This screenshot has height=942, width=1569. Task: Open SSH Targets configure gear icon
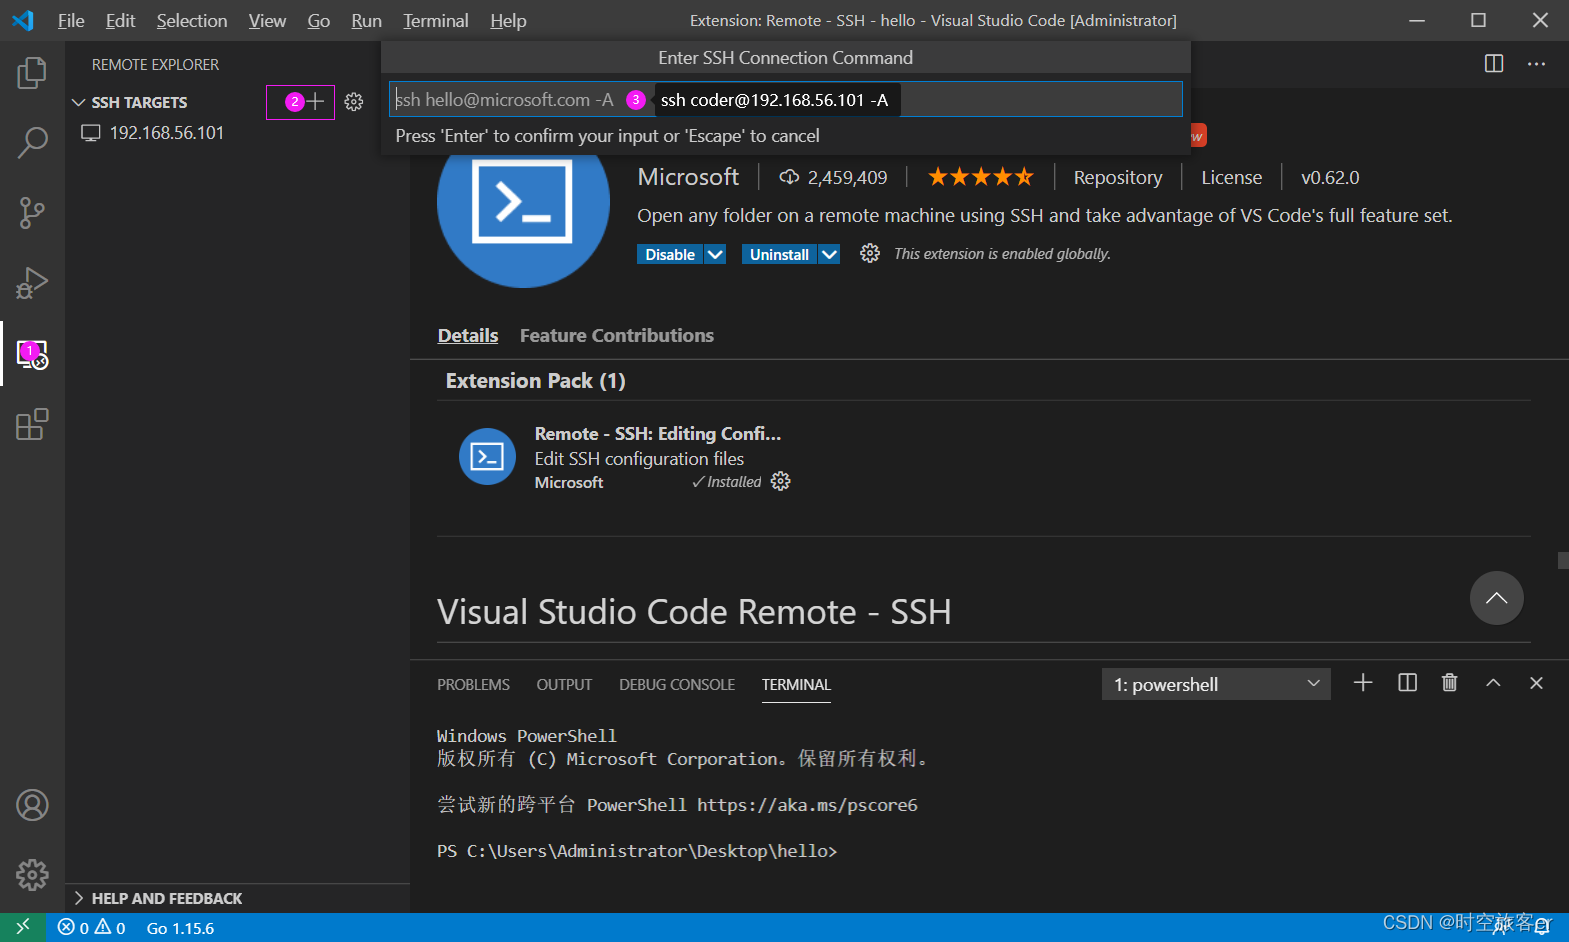pyautogui.click(x=354, y=102)
